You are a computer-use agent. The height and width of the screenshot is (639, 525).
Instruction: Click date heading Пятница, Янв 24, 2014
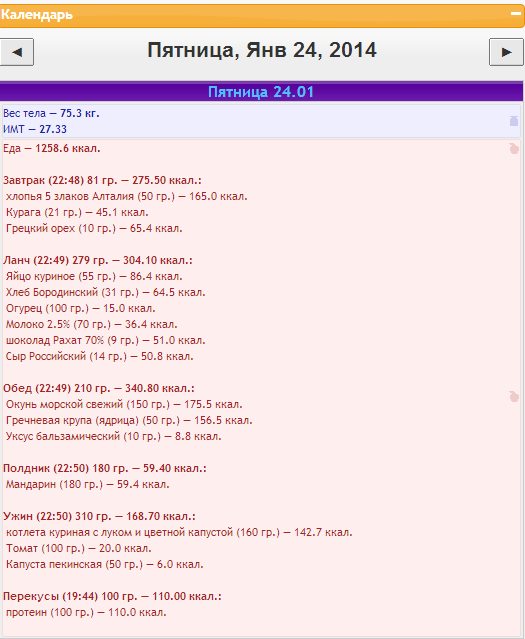[262, 50]
